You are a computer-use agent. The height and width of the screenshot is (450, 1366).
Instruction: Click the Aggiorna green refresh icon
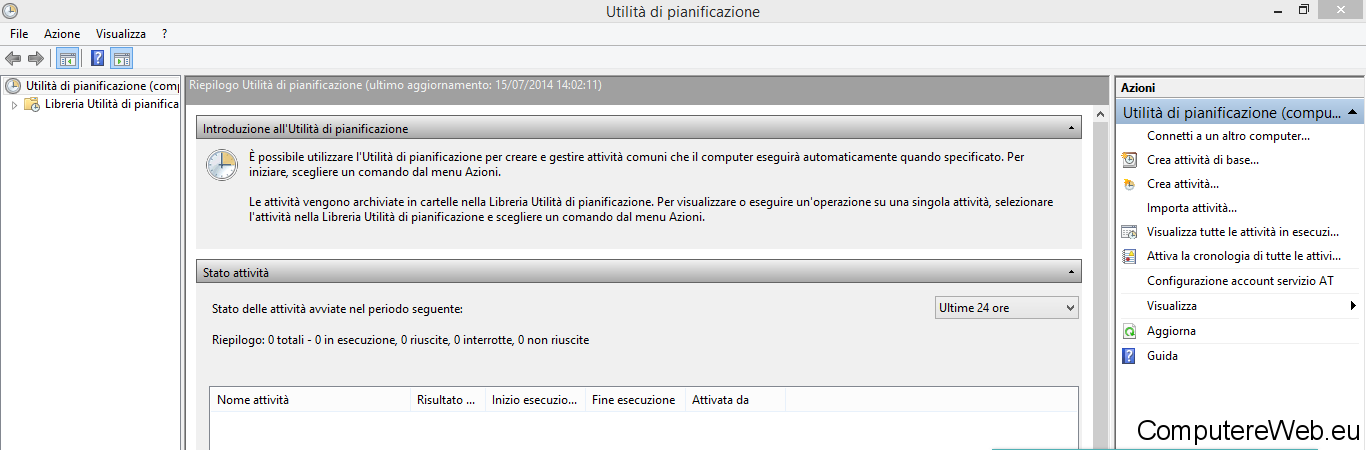pos(1129,331)
